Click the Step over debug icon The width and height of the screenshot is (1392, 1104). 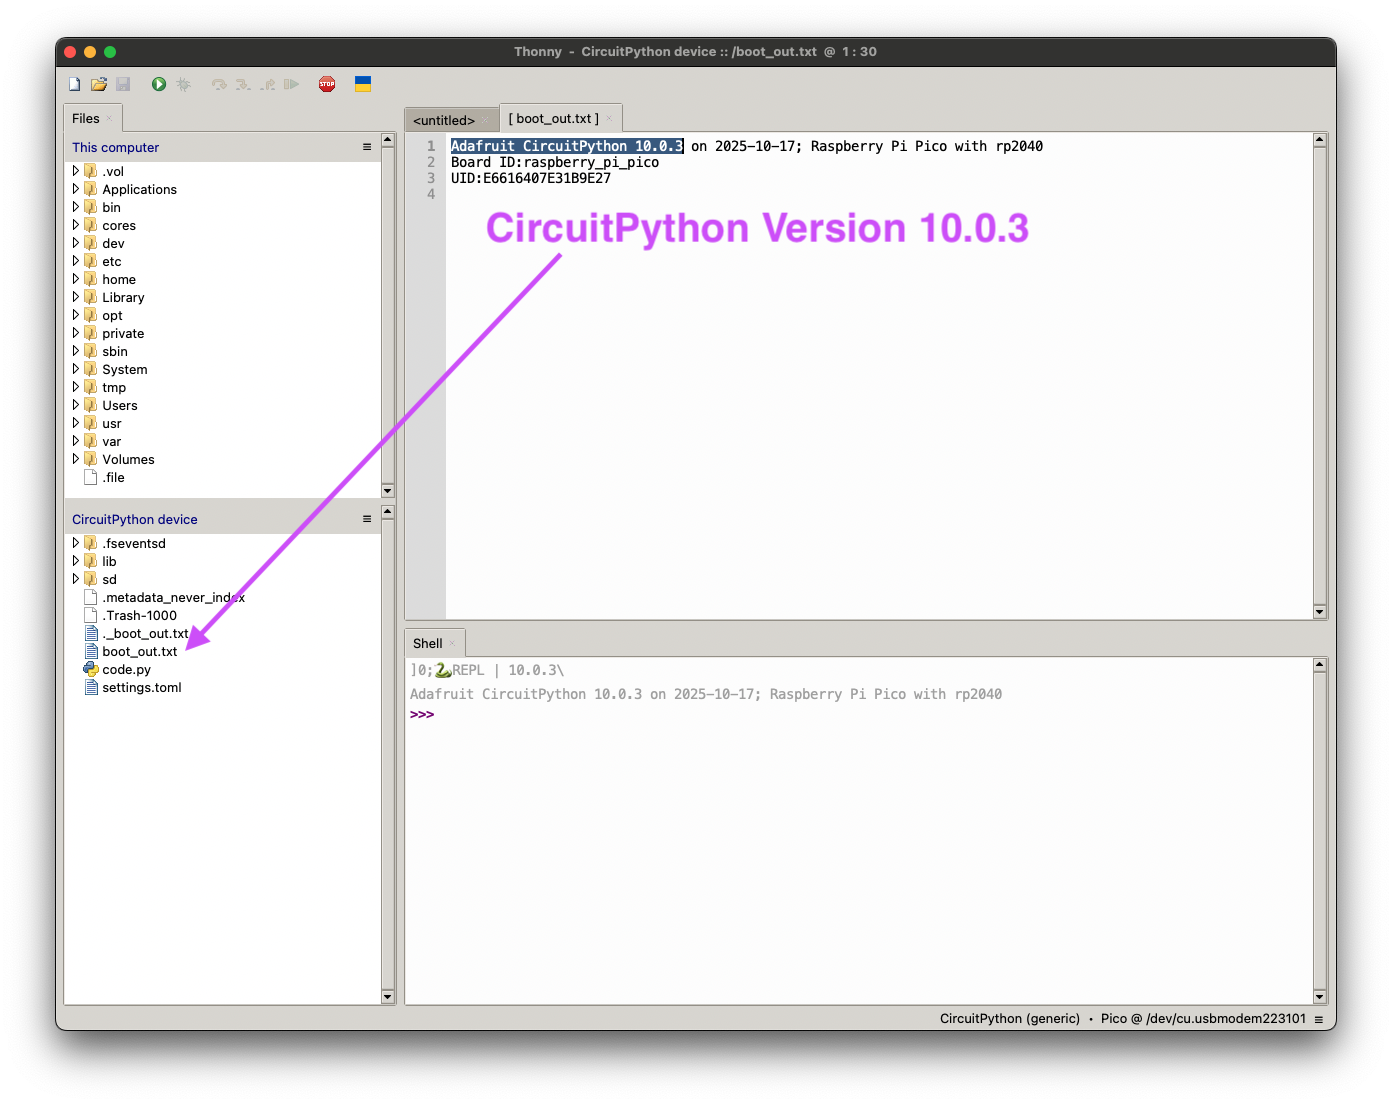point(219,84)
